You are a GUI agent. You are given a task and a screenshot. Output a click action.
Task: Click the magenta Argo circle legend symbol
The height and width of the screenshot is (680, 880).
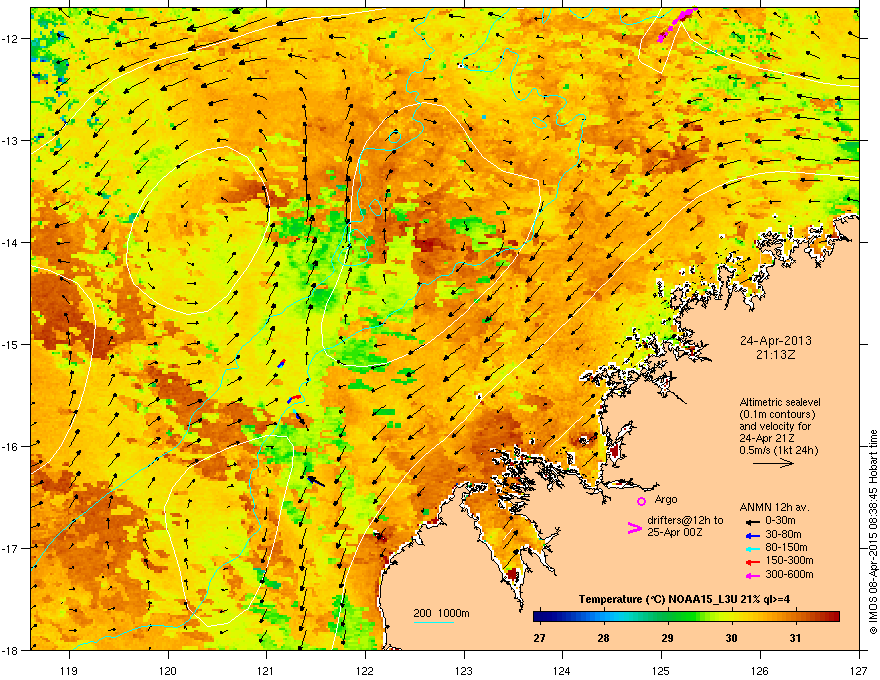pyautogui.click(x=641, y=501)
